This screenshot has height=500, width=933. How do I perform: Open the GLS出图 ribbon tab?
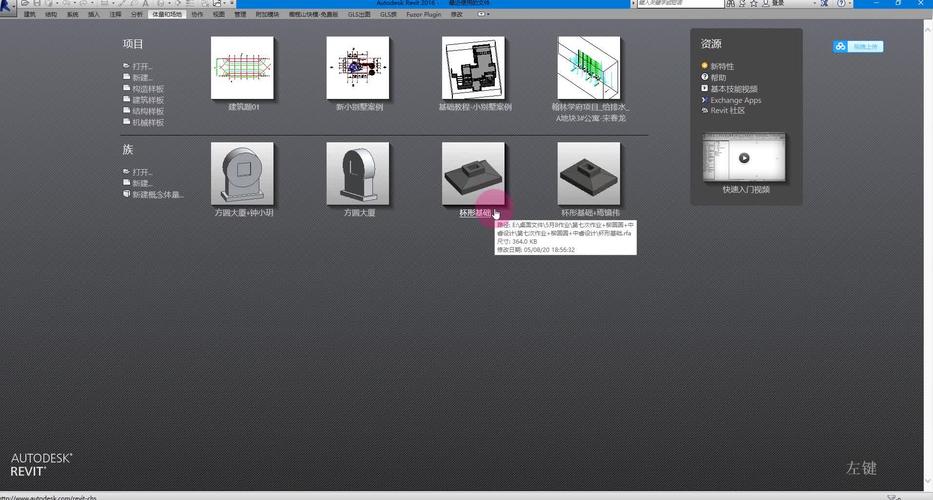[x=359, y=14]
